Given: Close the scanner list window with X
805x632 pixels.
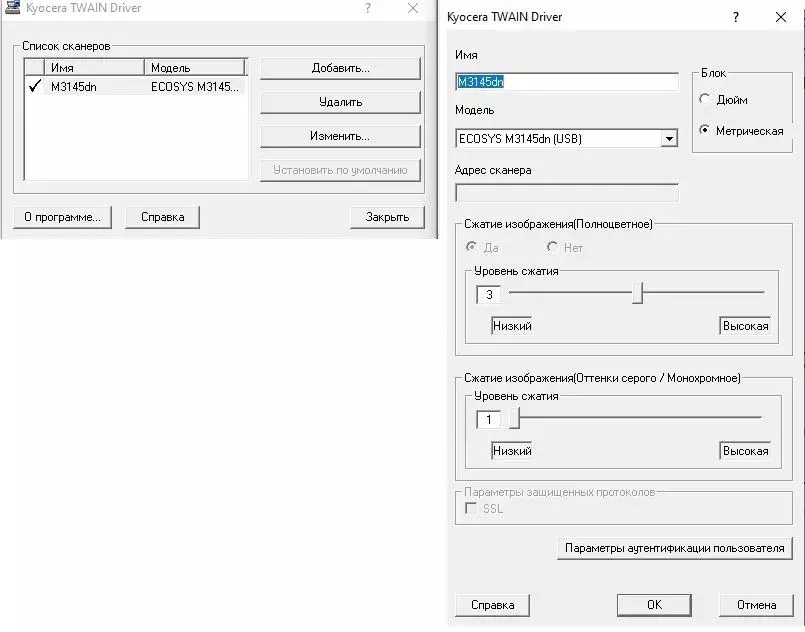Looking at the screenshot, I should pos(413,8).
